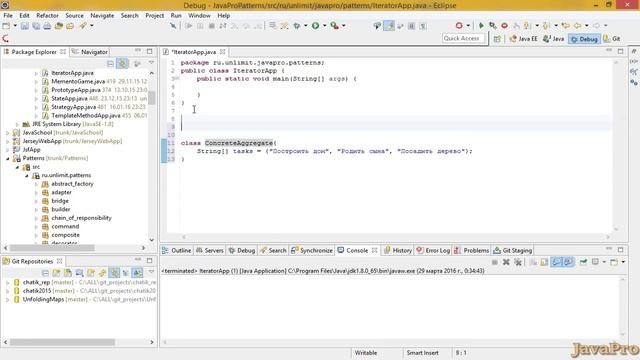Click the Run External Tools icon
Viewport: 640px width, 360px height.
coord(334,26)
